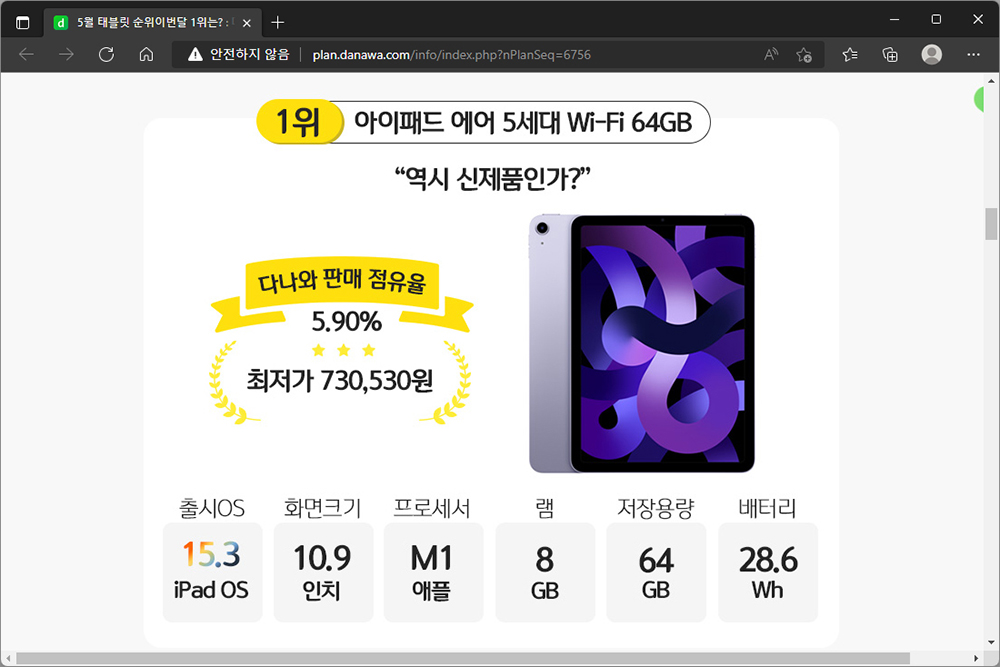Go to the browser home page icon
Viewport: 1000px width, 667px height.
pyautogui.click(x=146, y=55)
